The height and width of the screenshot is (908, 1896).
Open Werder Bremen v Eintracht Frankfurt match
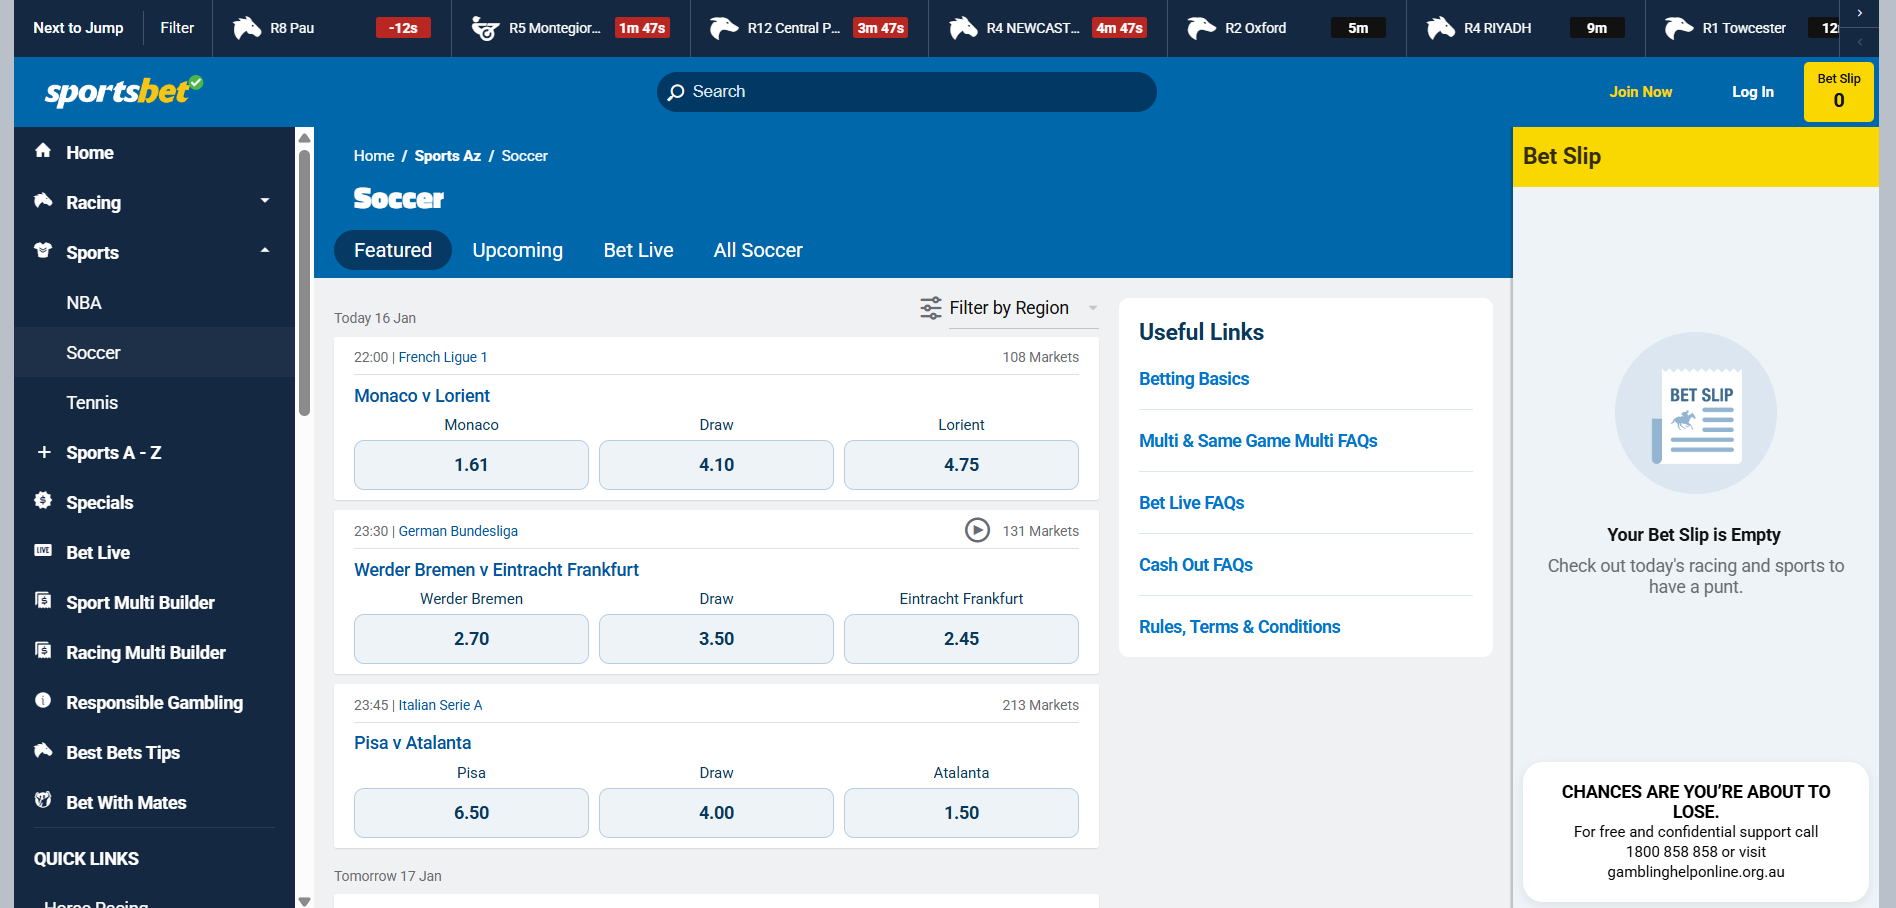[x=496, y=570]
